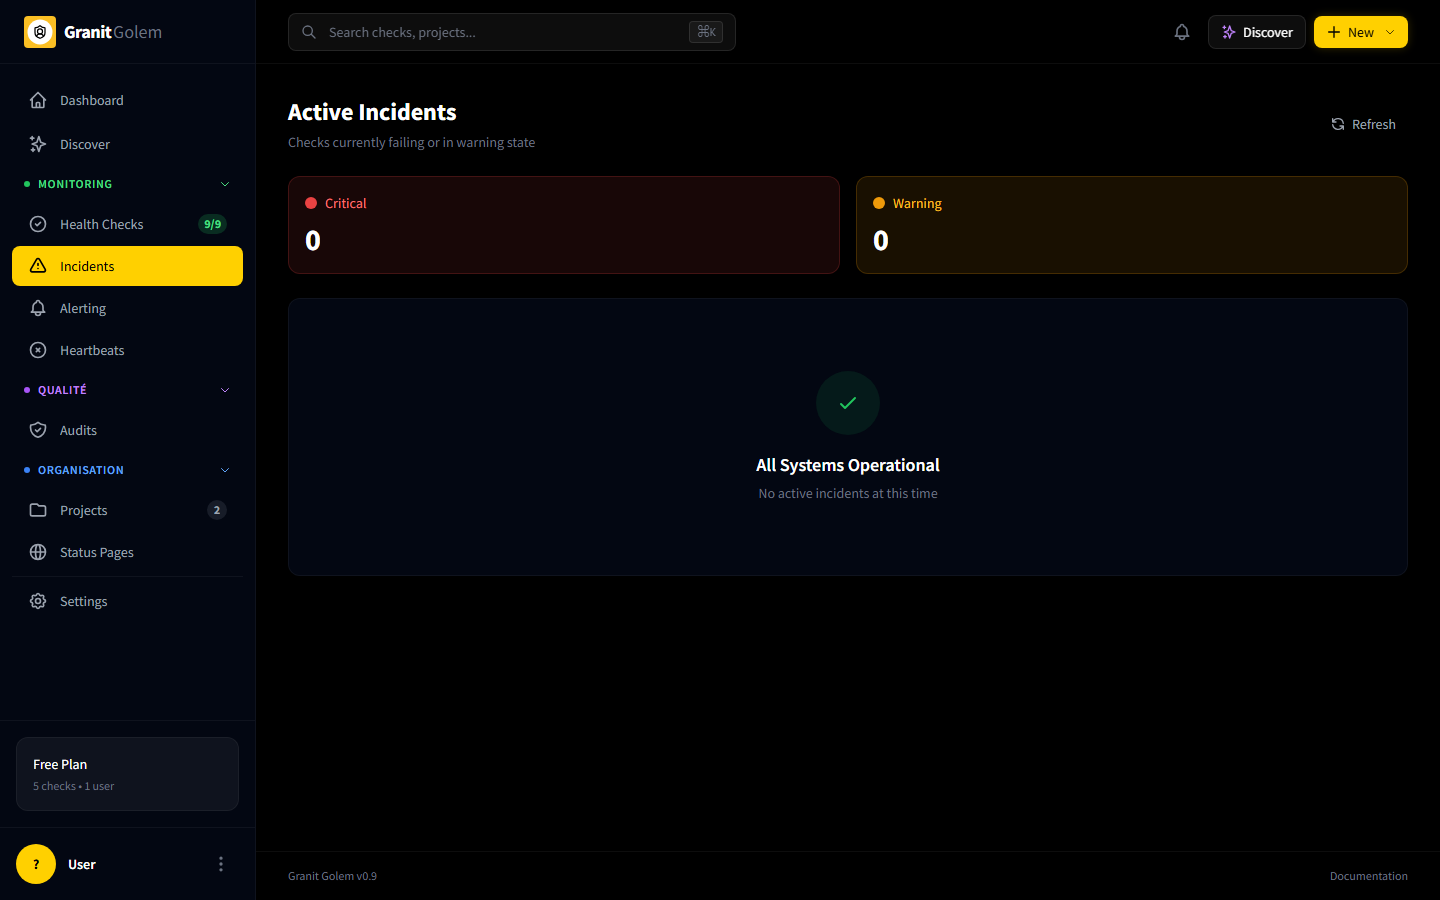
Task: Click the Audits shield icon
Action: (38, 430)
